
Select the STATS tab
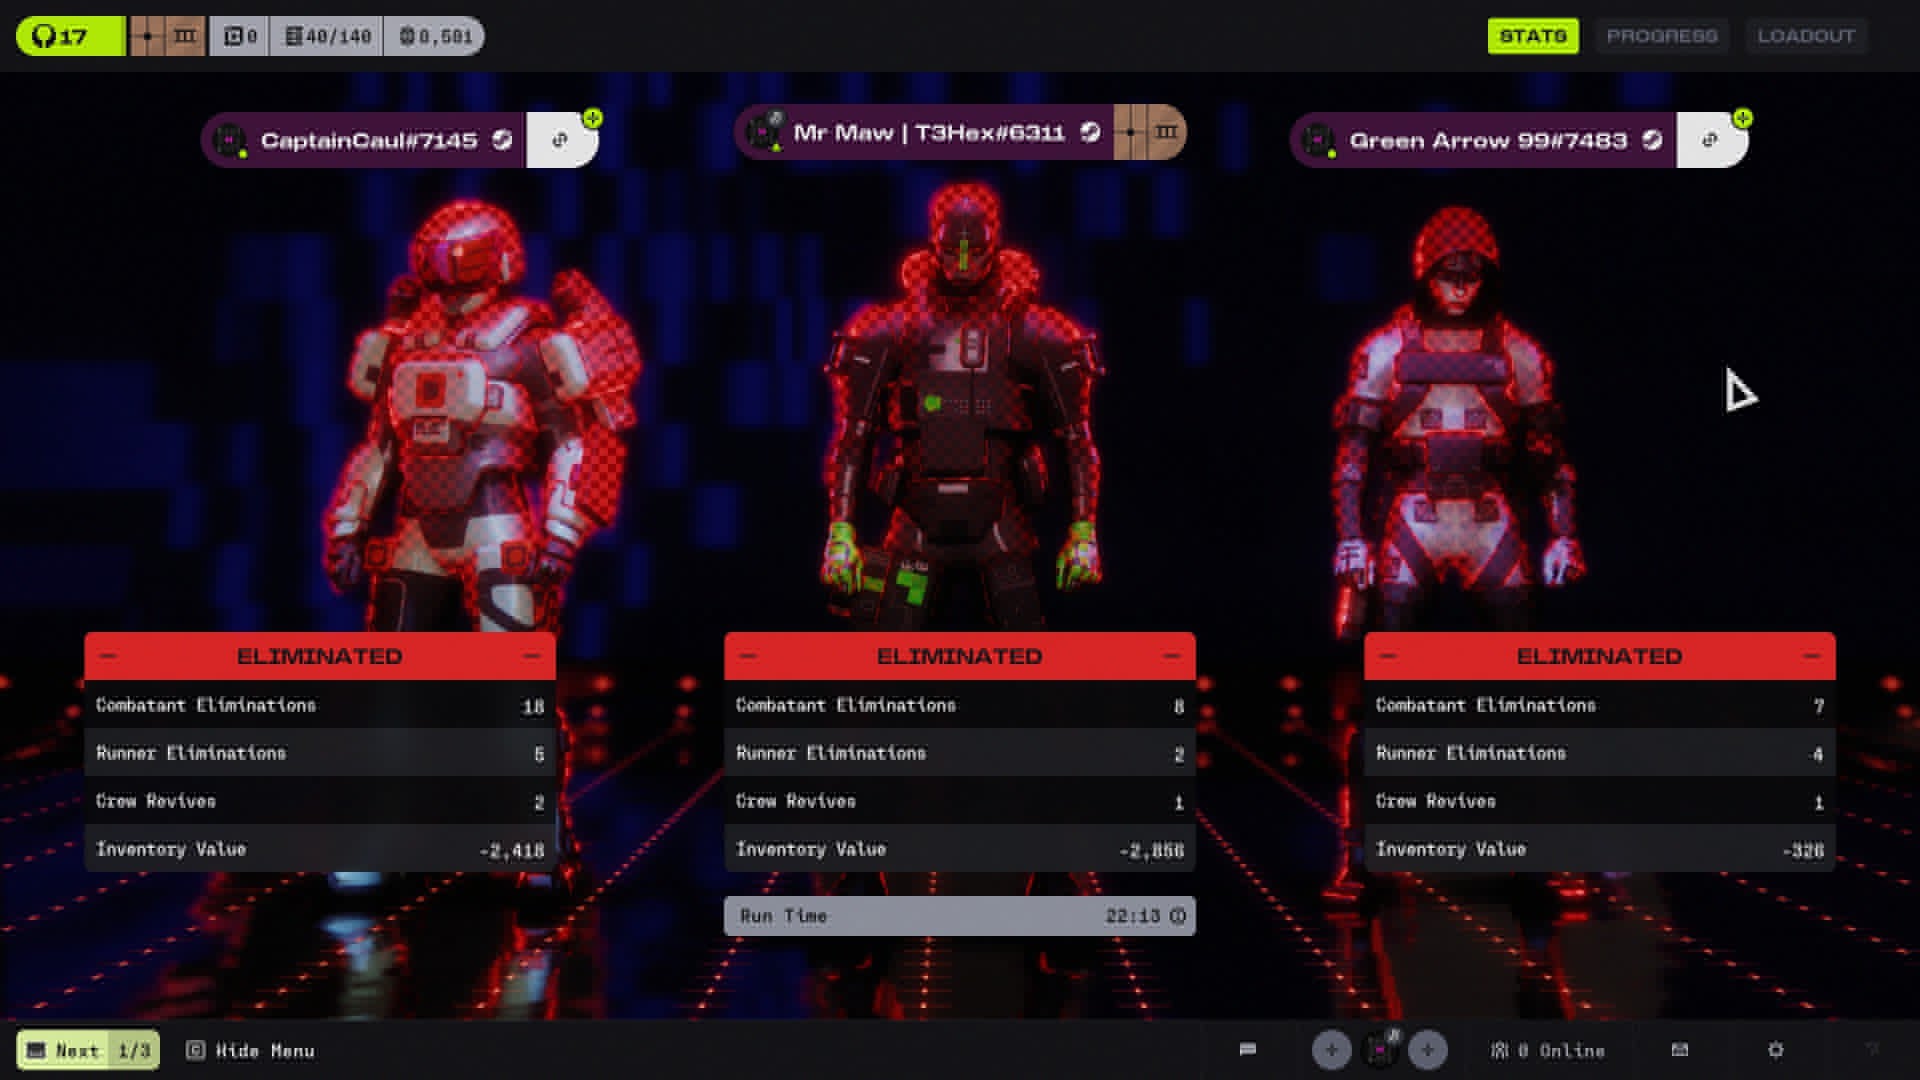[x=1532, y=36]
